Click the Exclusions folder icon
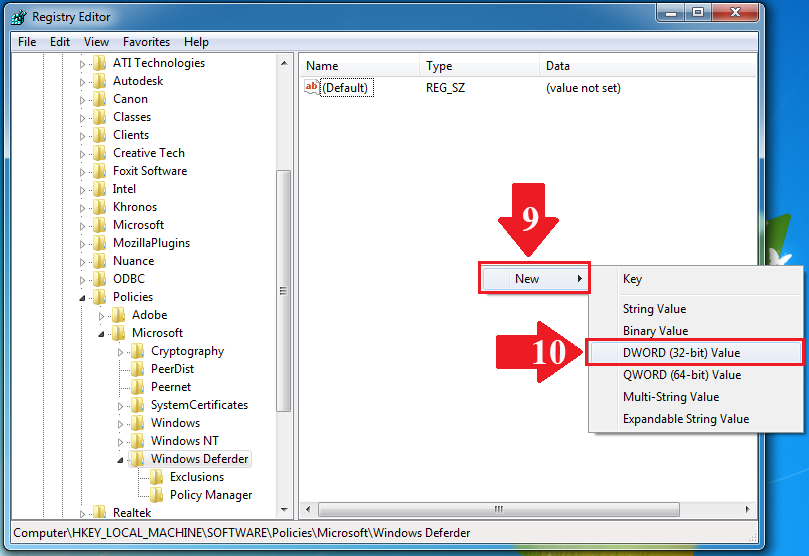The width and height of the screenshot is (809, 556). 156,477
